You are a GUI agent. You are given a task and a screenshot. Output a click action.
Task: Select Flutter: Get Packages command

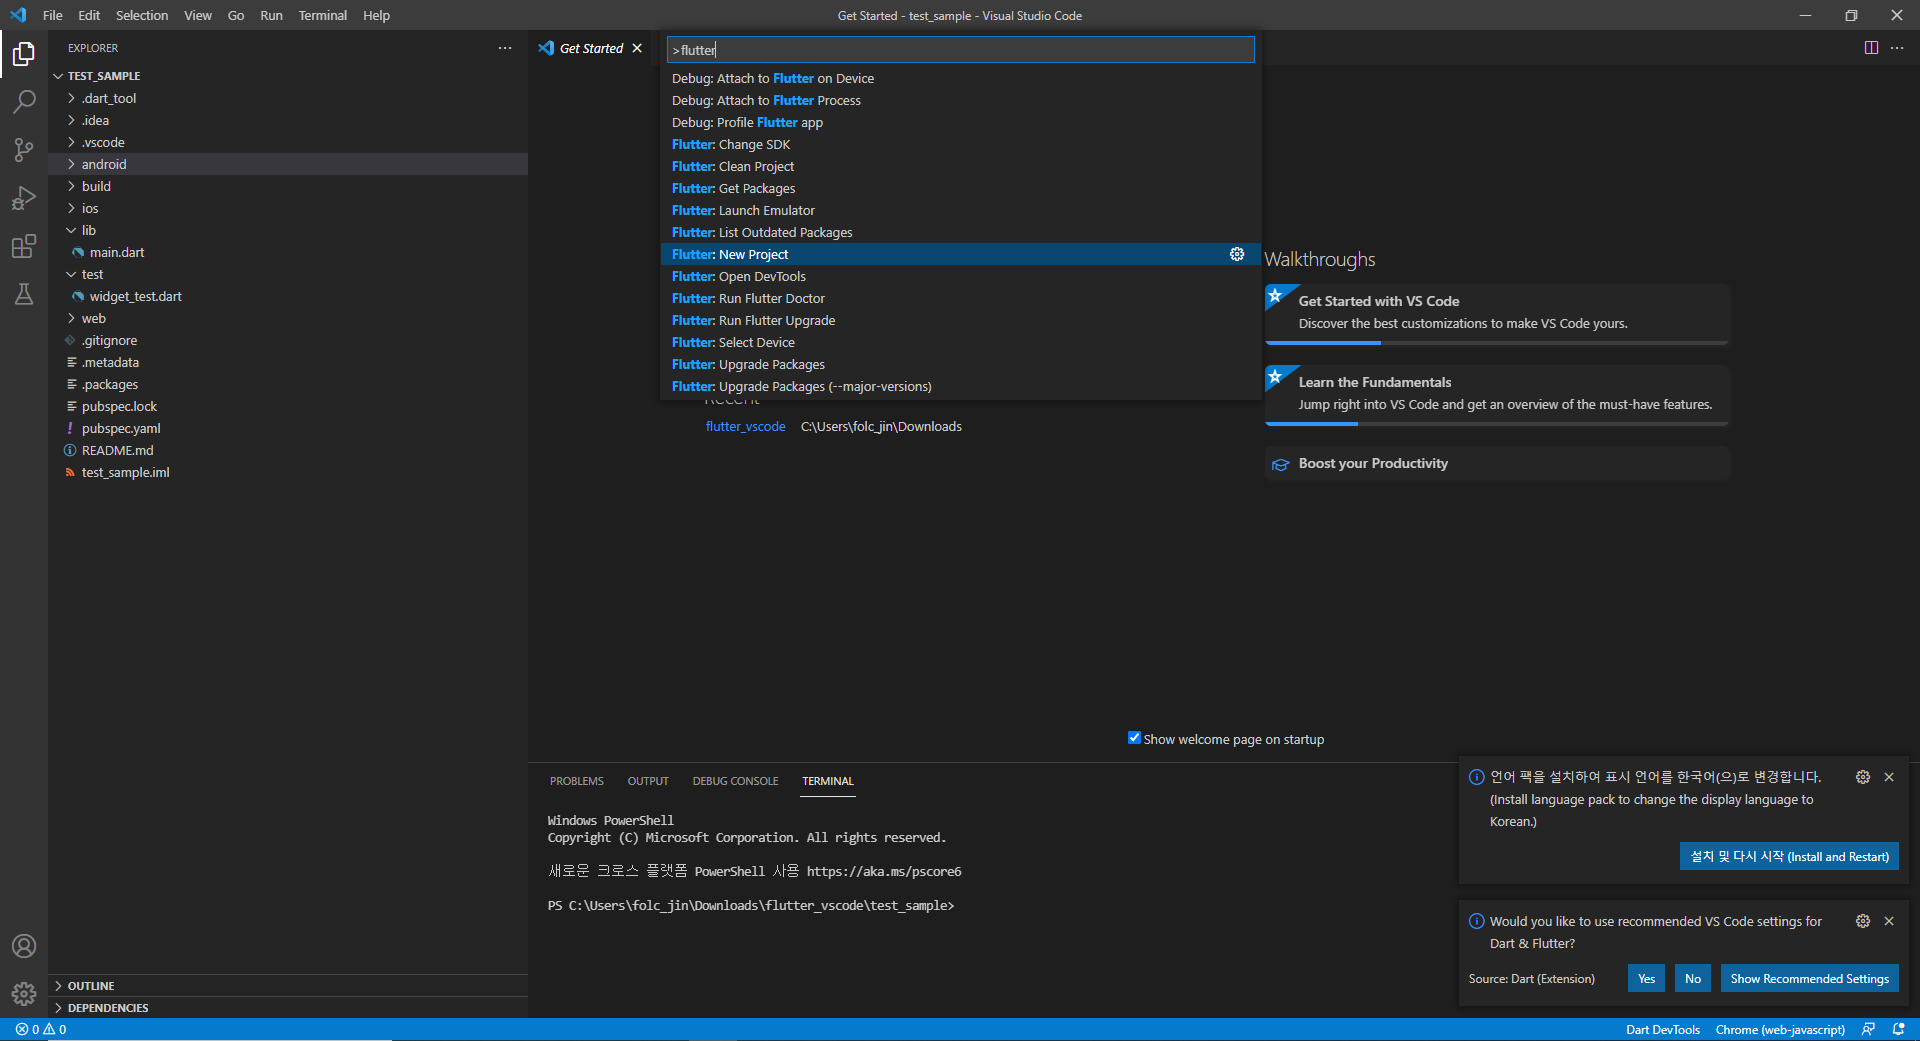961,188
